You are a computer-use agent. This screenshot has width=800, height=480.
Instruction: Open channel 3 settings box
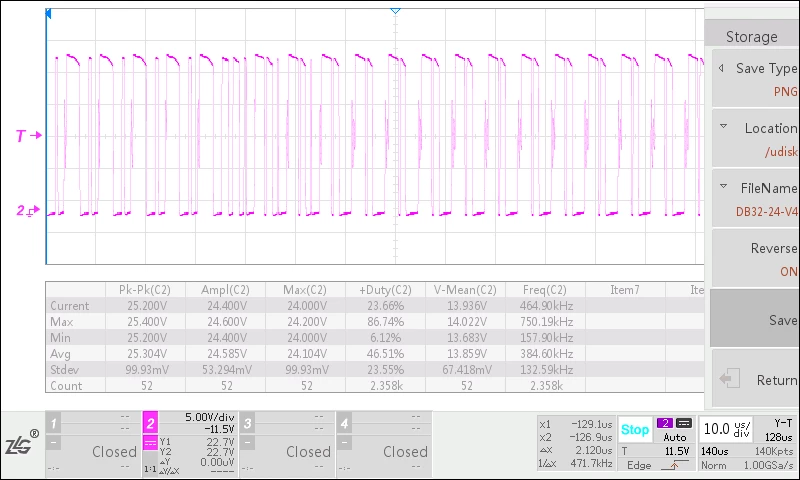point(287,444)
